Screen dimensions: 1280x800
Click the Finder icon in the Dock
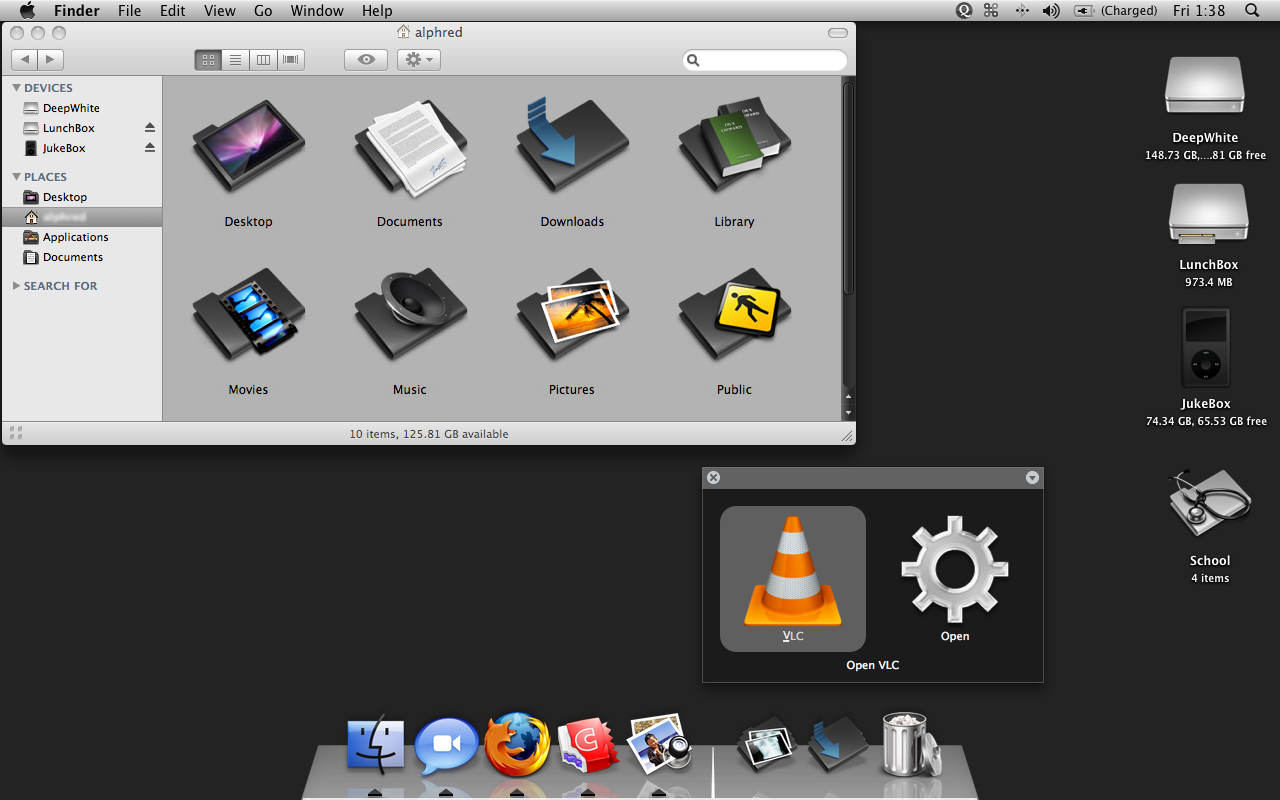pos(375,746)
